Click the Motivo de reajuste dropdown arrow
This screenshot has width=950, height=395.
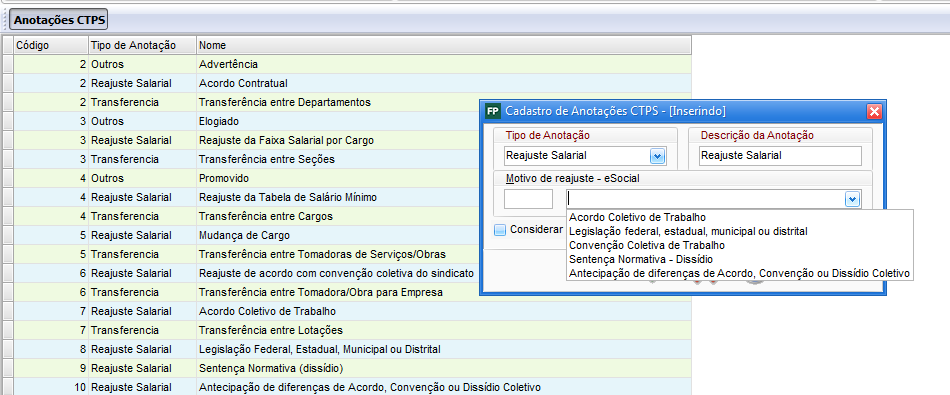click(x=852, y=199)
